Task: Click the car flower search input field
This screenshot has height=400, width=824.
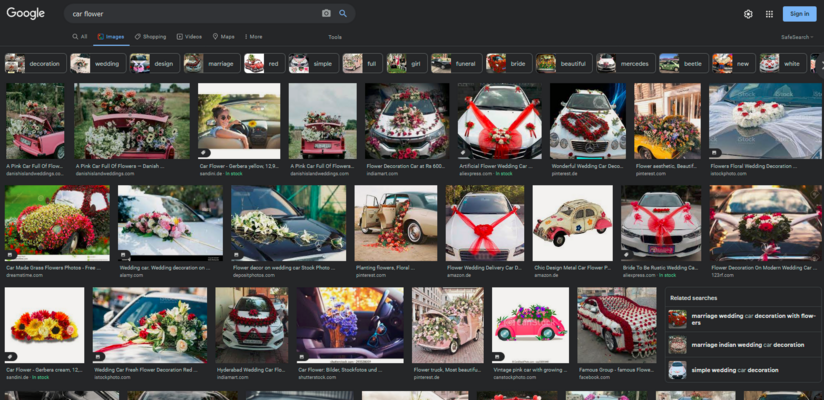Action: tap(194, 14)
